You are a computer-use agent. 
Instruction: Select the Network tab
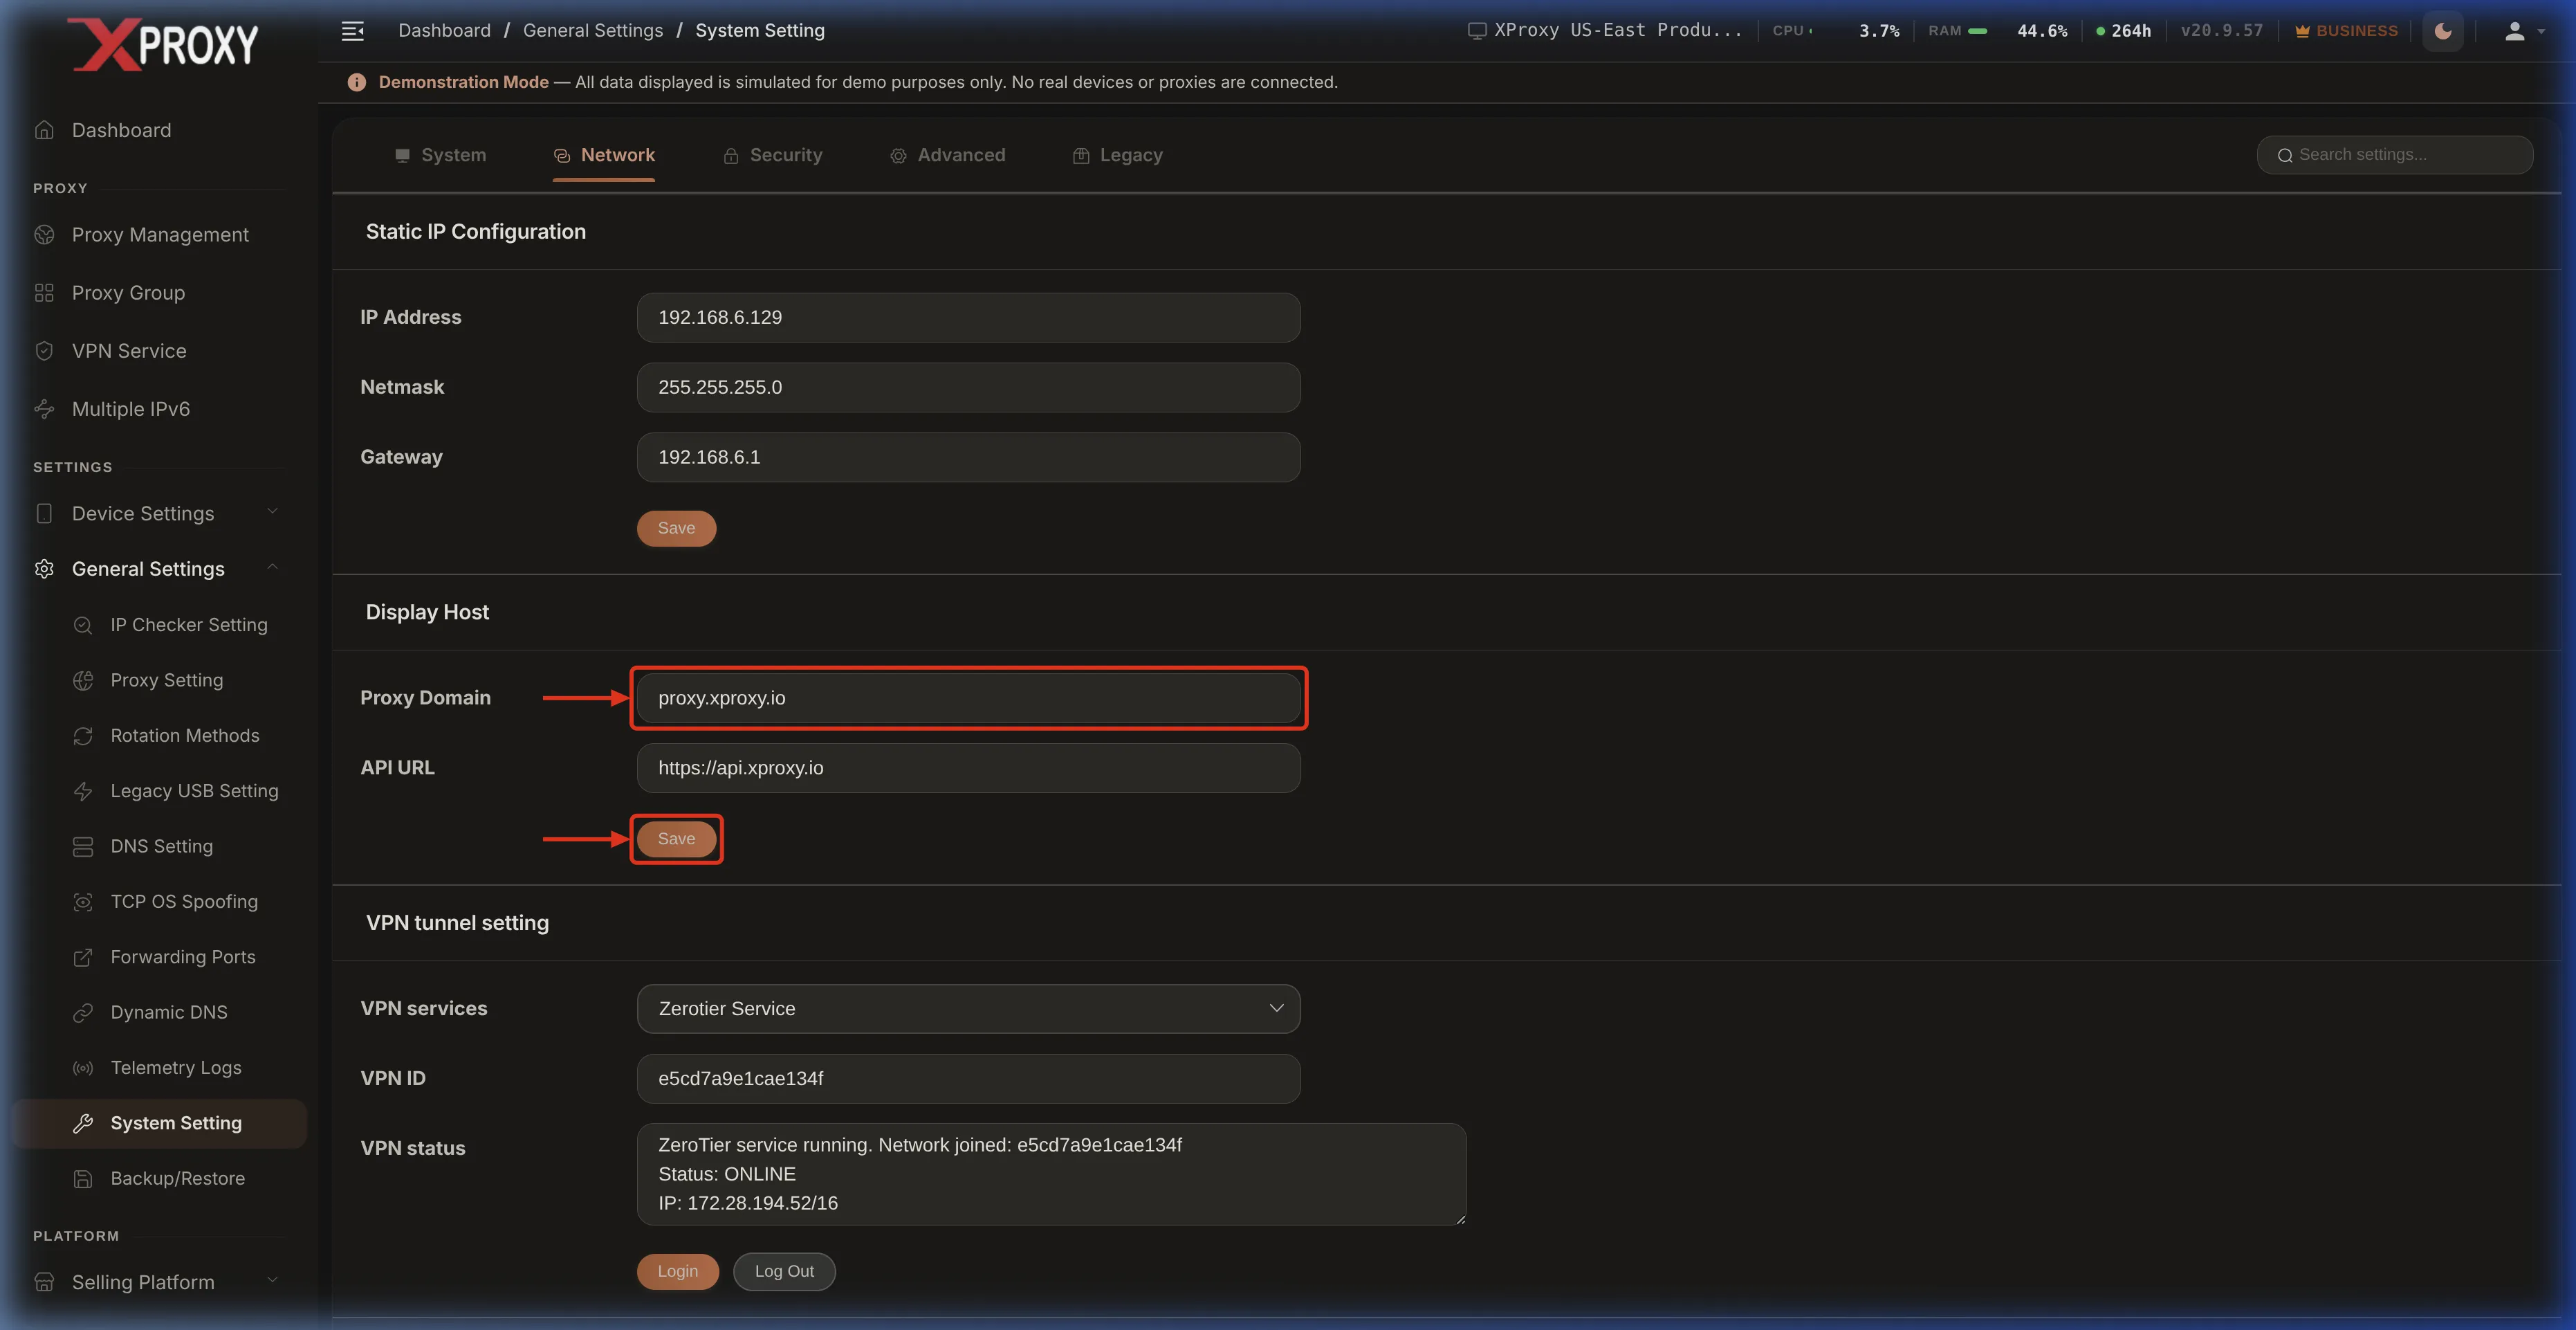pyautogui.click(x=604, y=155)
